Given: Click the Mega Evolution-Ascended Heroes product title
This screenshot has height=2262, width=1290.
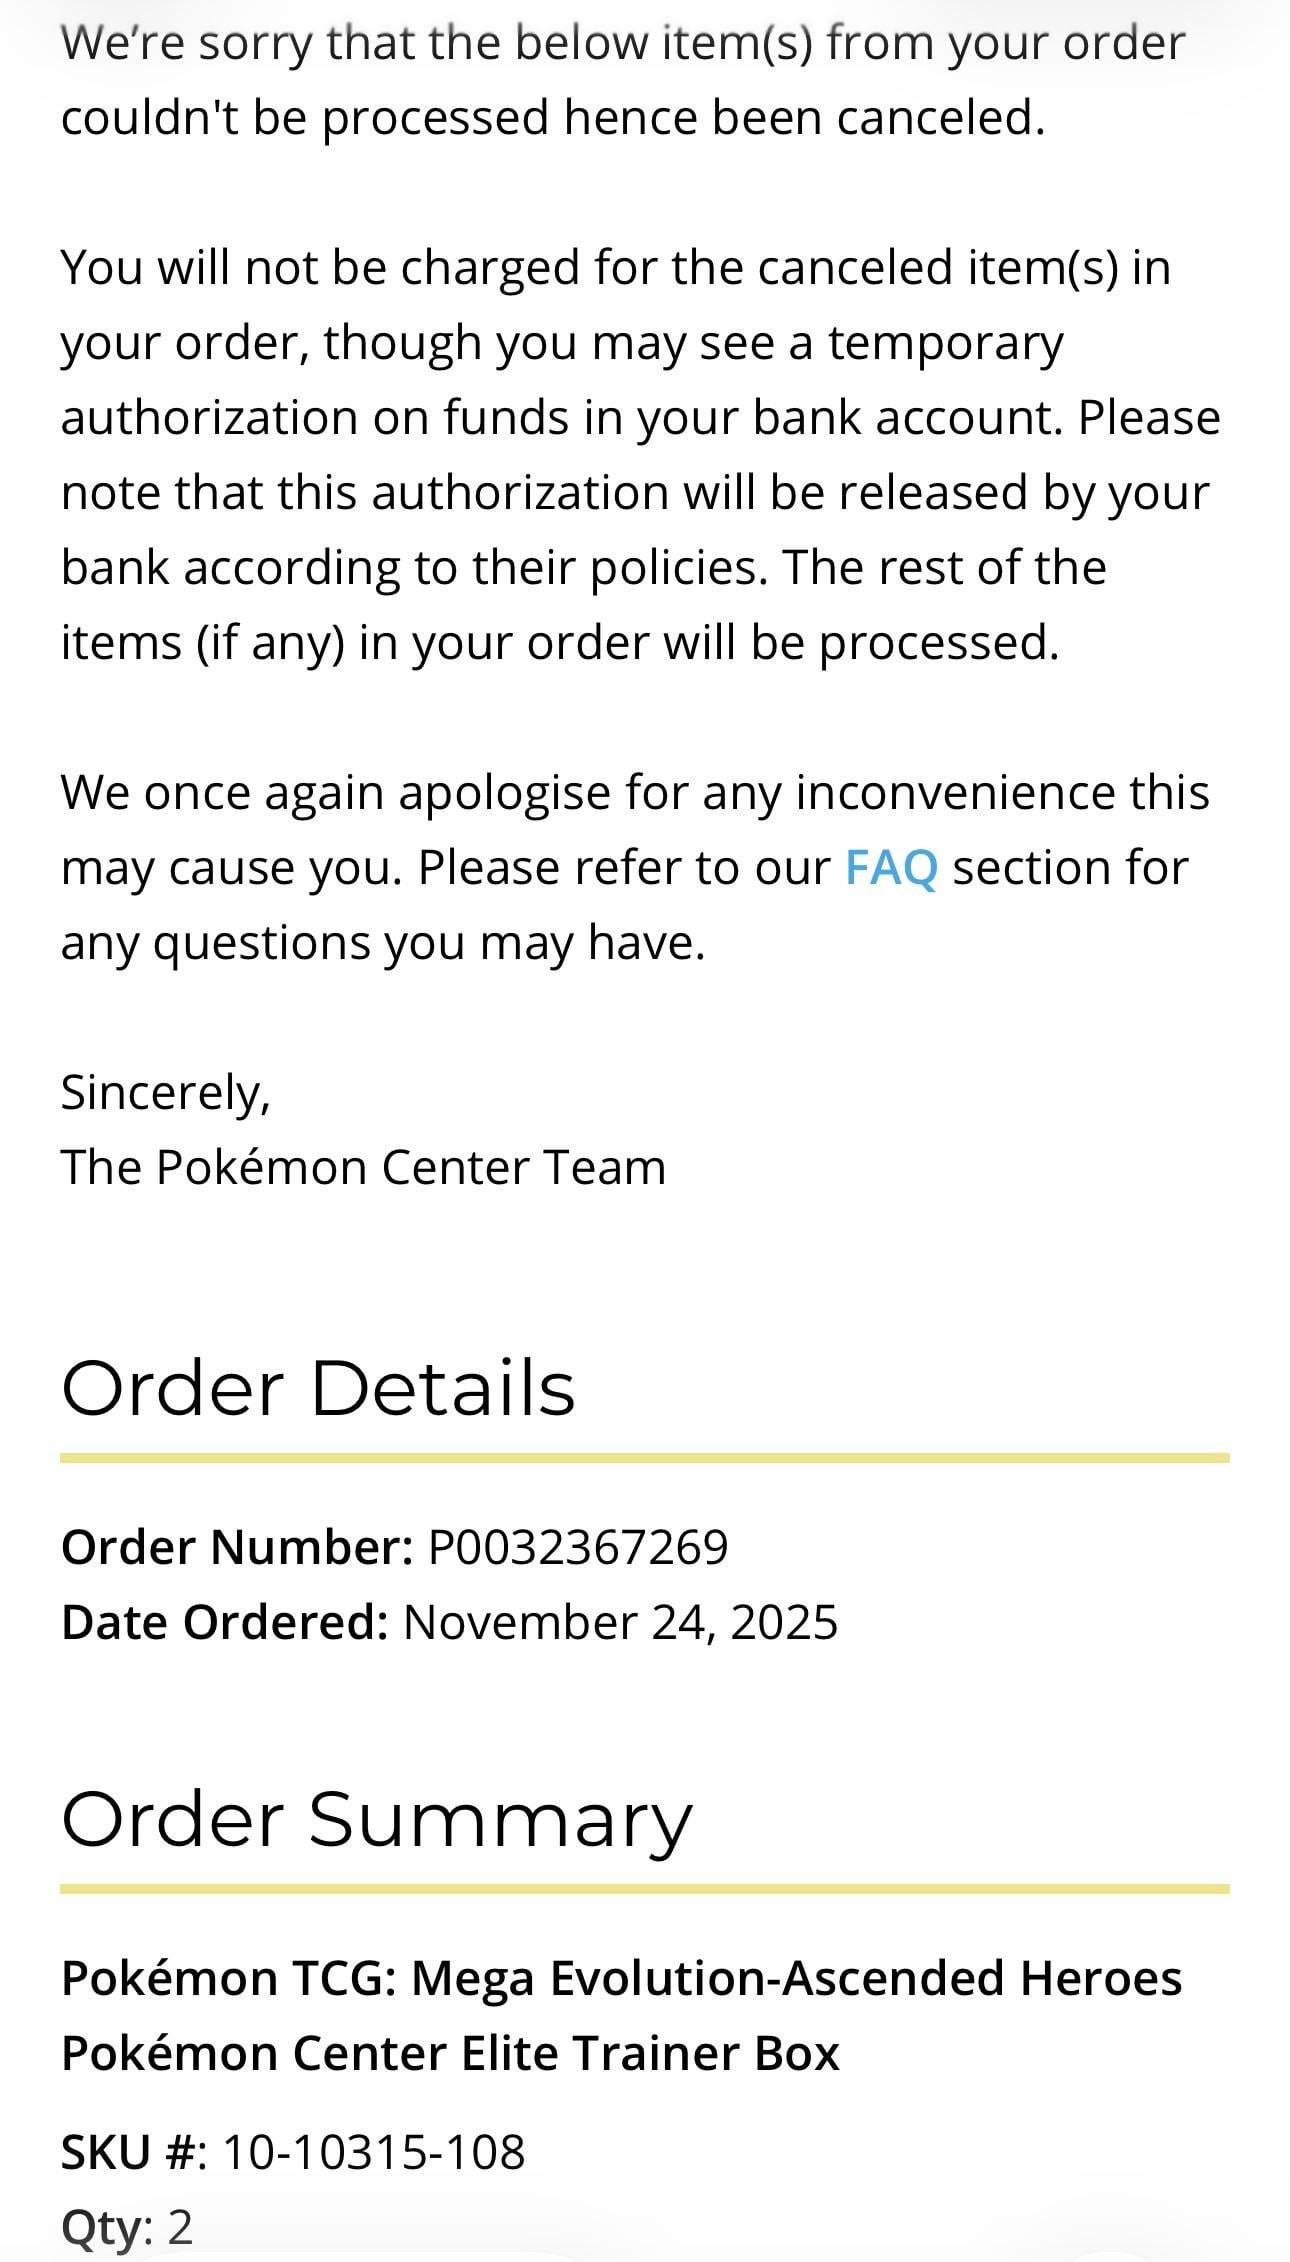Looking at the screenshot, I should click(x=621, y=1977).
